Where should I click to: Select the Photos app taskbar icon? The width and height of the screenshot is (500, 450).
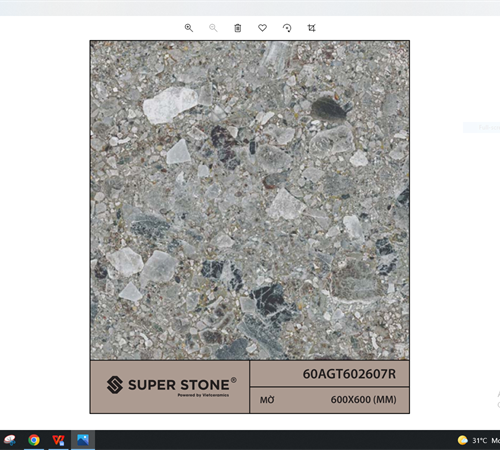click(83, 440)
